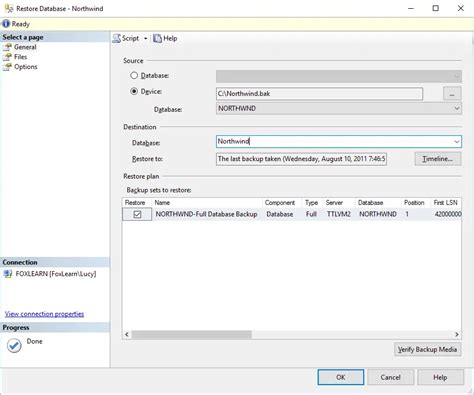This screenshot has height=395, width=474.
Task: Open the Script dropdown arrow
Action: point(145,39)
